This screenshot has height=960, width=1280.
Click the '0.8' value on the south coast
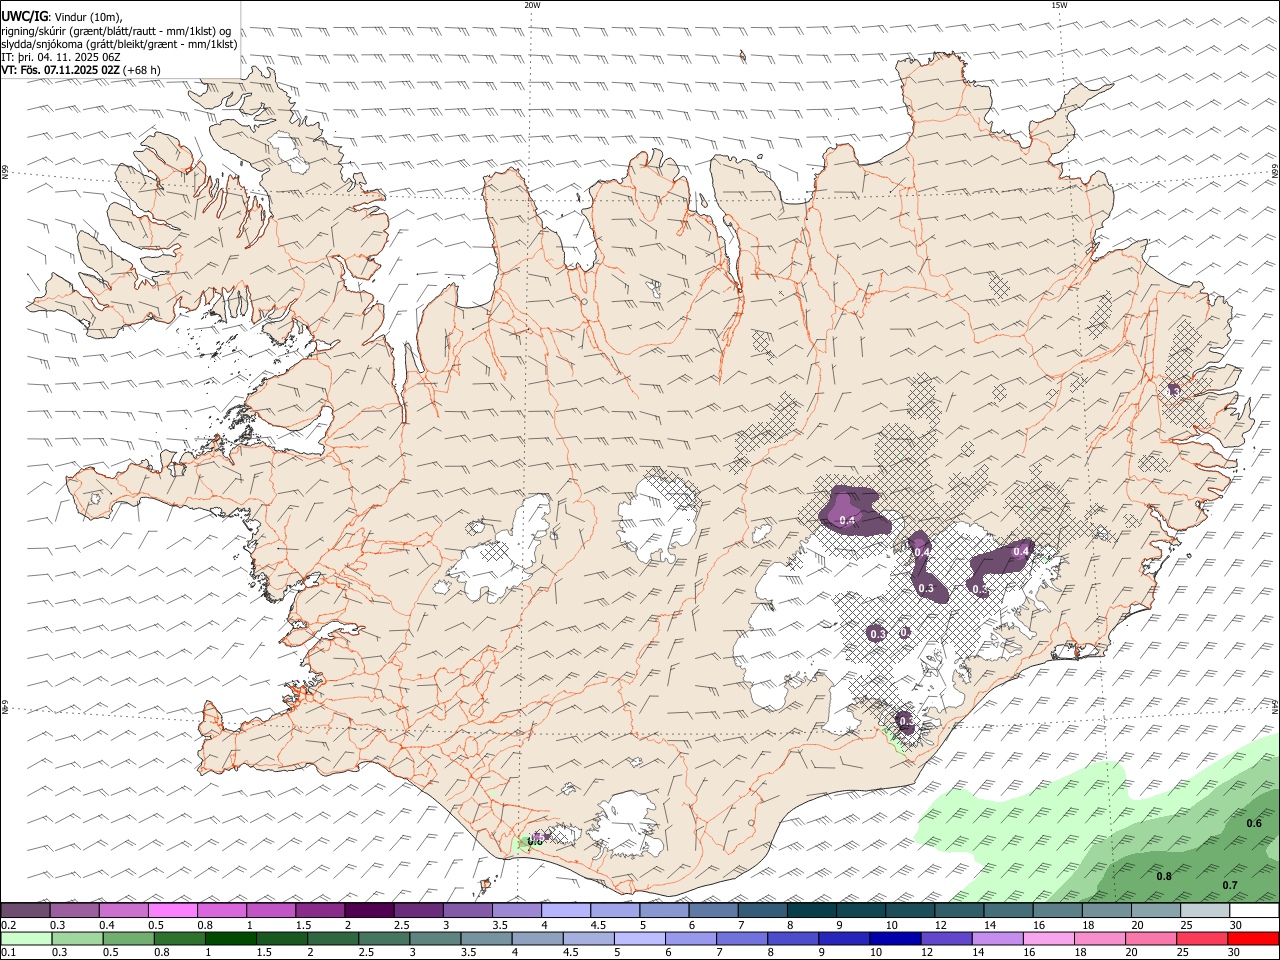pos(534,841)
